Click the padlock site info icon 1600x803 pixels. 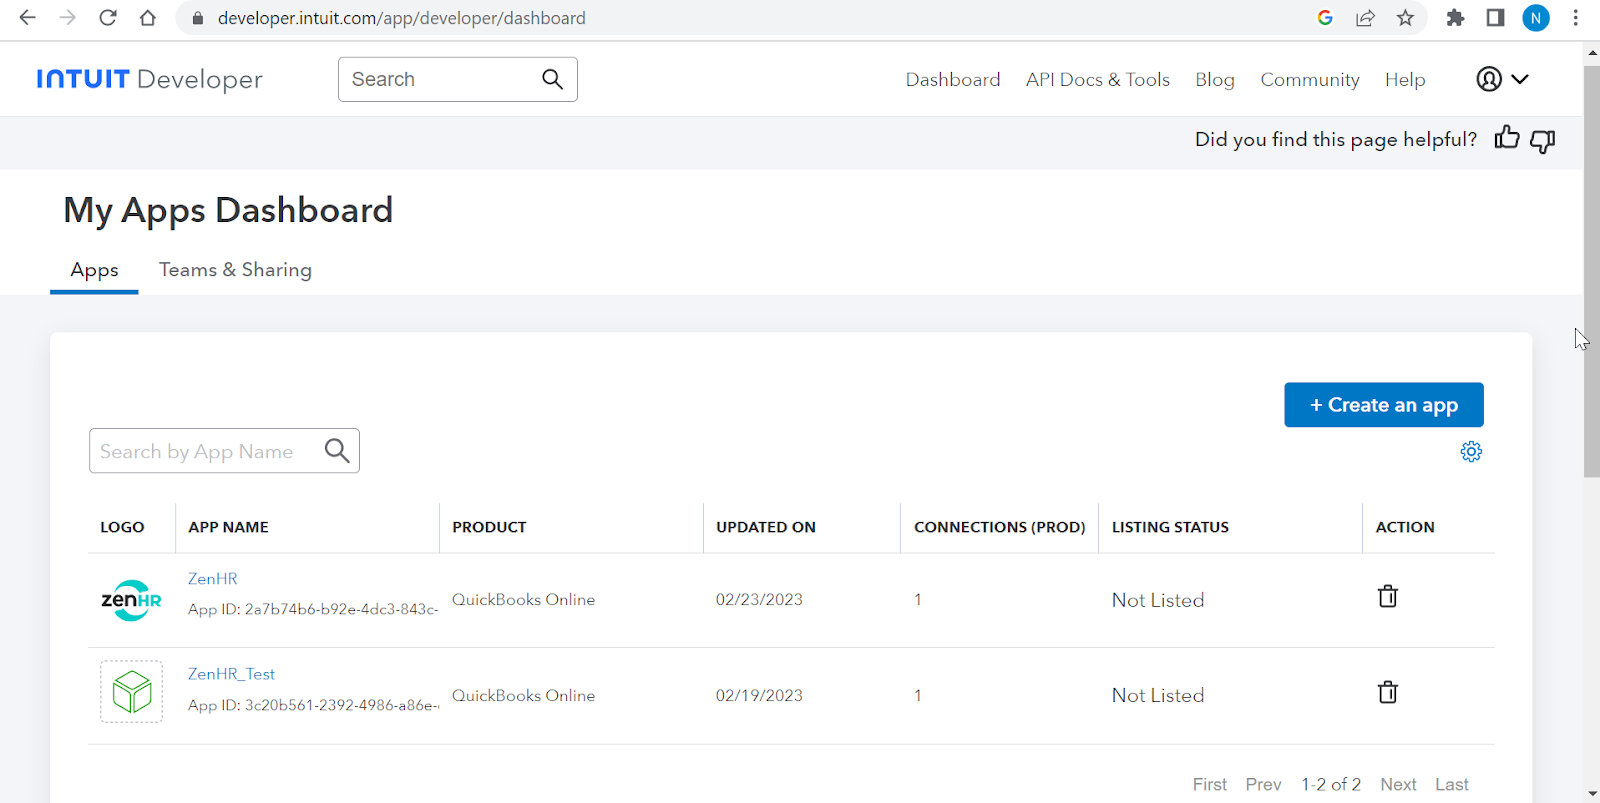[198, 18]
